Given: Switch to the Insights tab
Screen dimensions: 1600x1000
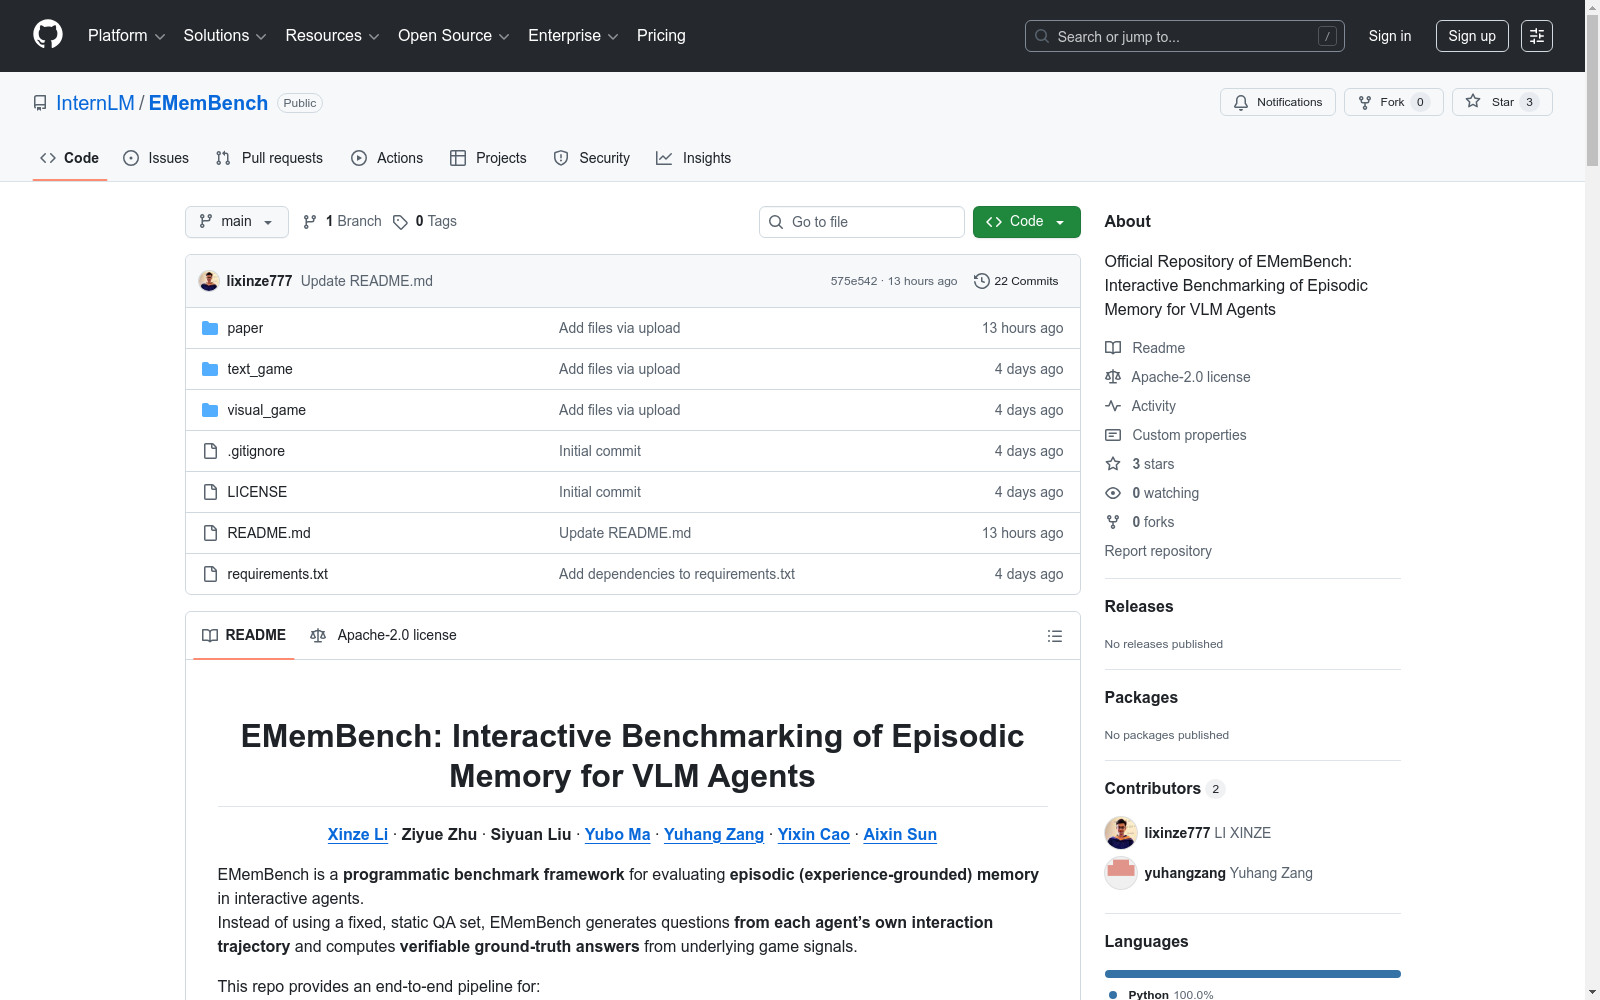Looking at the screenshot, I should tap(694, 158).
